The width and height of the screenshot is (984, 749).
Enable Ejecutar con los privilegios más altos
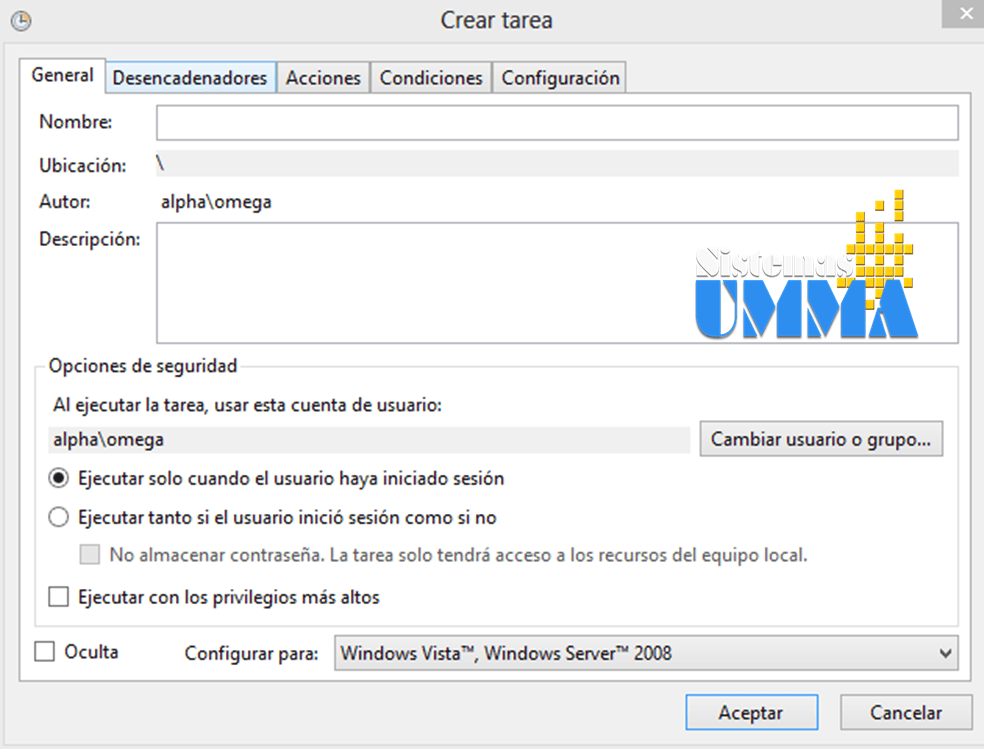click(58, 595)
